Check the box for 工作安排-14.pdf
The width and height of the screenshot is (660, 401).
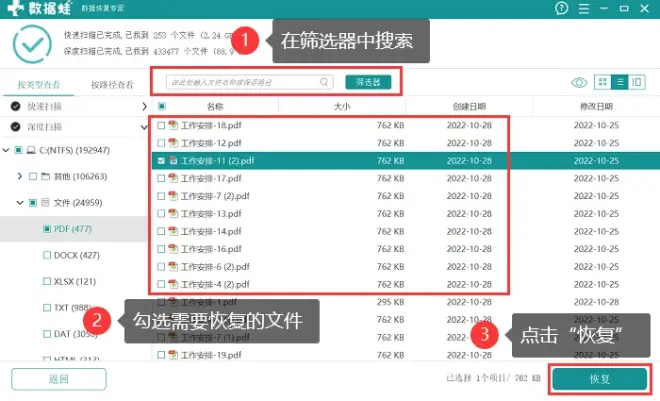coord(161,231)
